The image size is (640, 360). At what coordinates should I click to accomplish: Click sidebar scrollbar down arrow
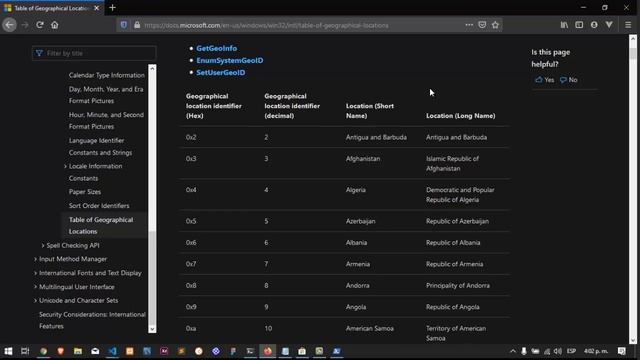tap(152, 329)
